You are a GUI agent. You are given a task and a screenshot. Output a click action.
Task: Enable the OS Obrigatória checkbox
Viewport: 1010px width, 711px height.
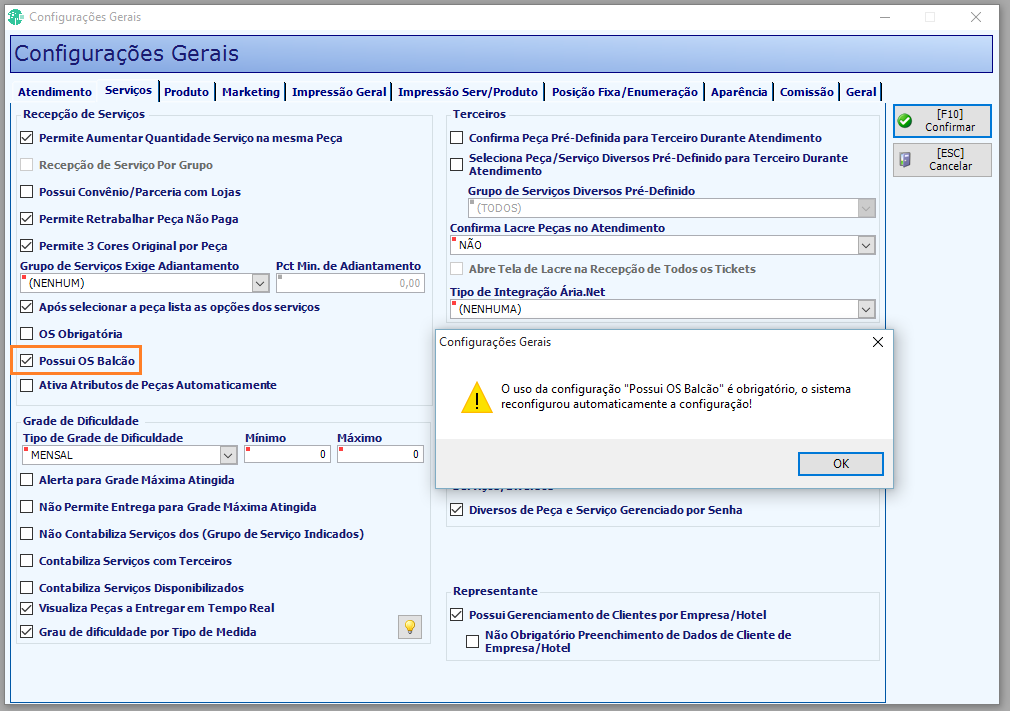pos(26,334)
